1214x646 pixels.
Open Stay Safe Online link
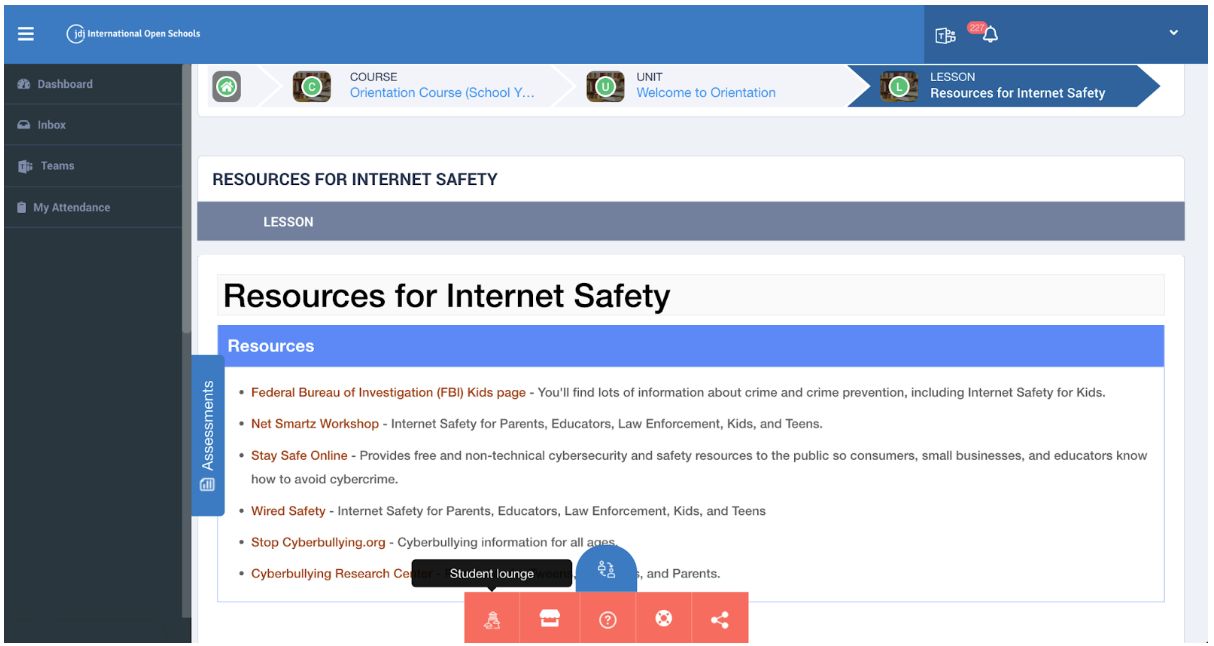tap(299, 455)
